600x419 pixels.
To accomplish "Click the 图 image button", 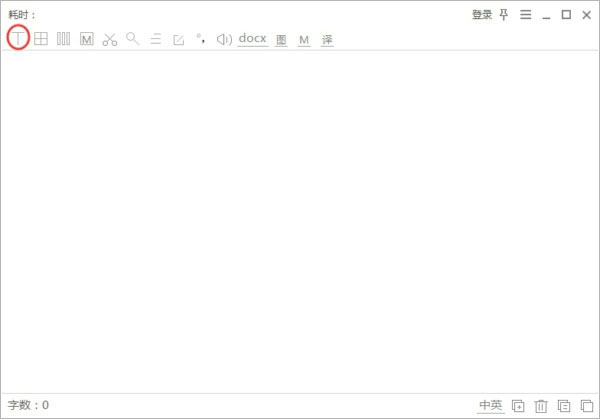I will (x=281, y=40).
